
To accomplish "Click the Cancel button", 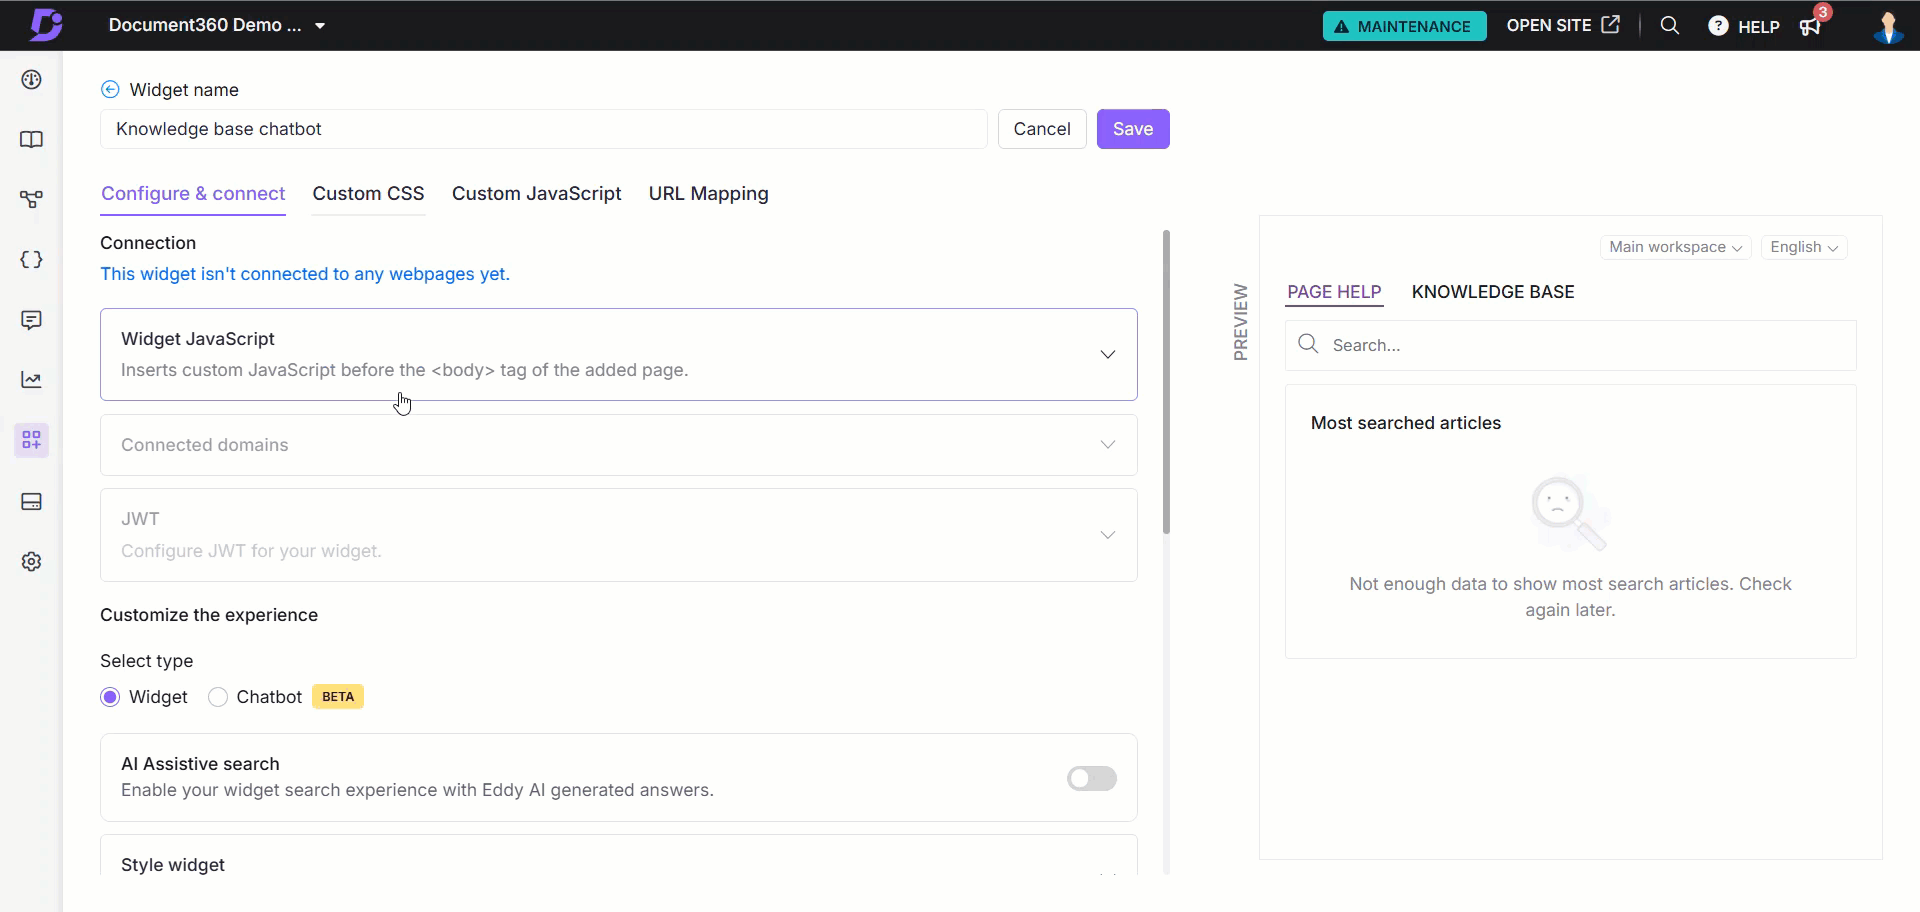I will click(1042, 129).
